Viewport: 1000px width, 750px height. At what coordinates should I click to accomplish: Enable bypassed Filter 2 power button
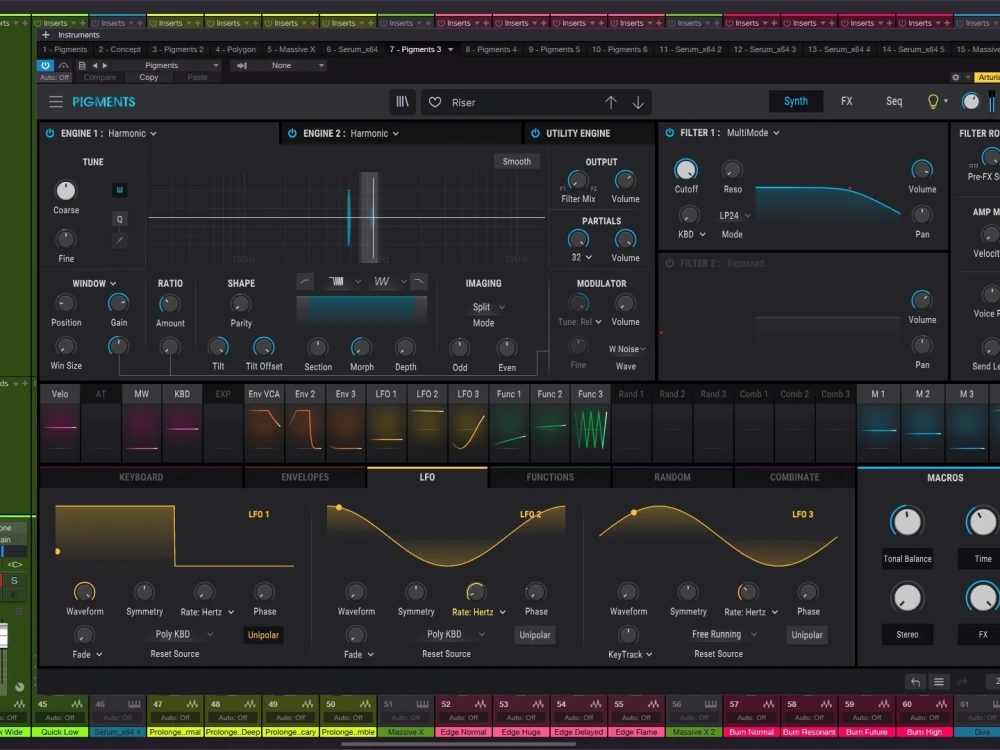[670, 263]
